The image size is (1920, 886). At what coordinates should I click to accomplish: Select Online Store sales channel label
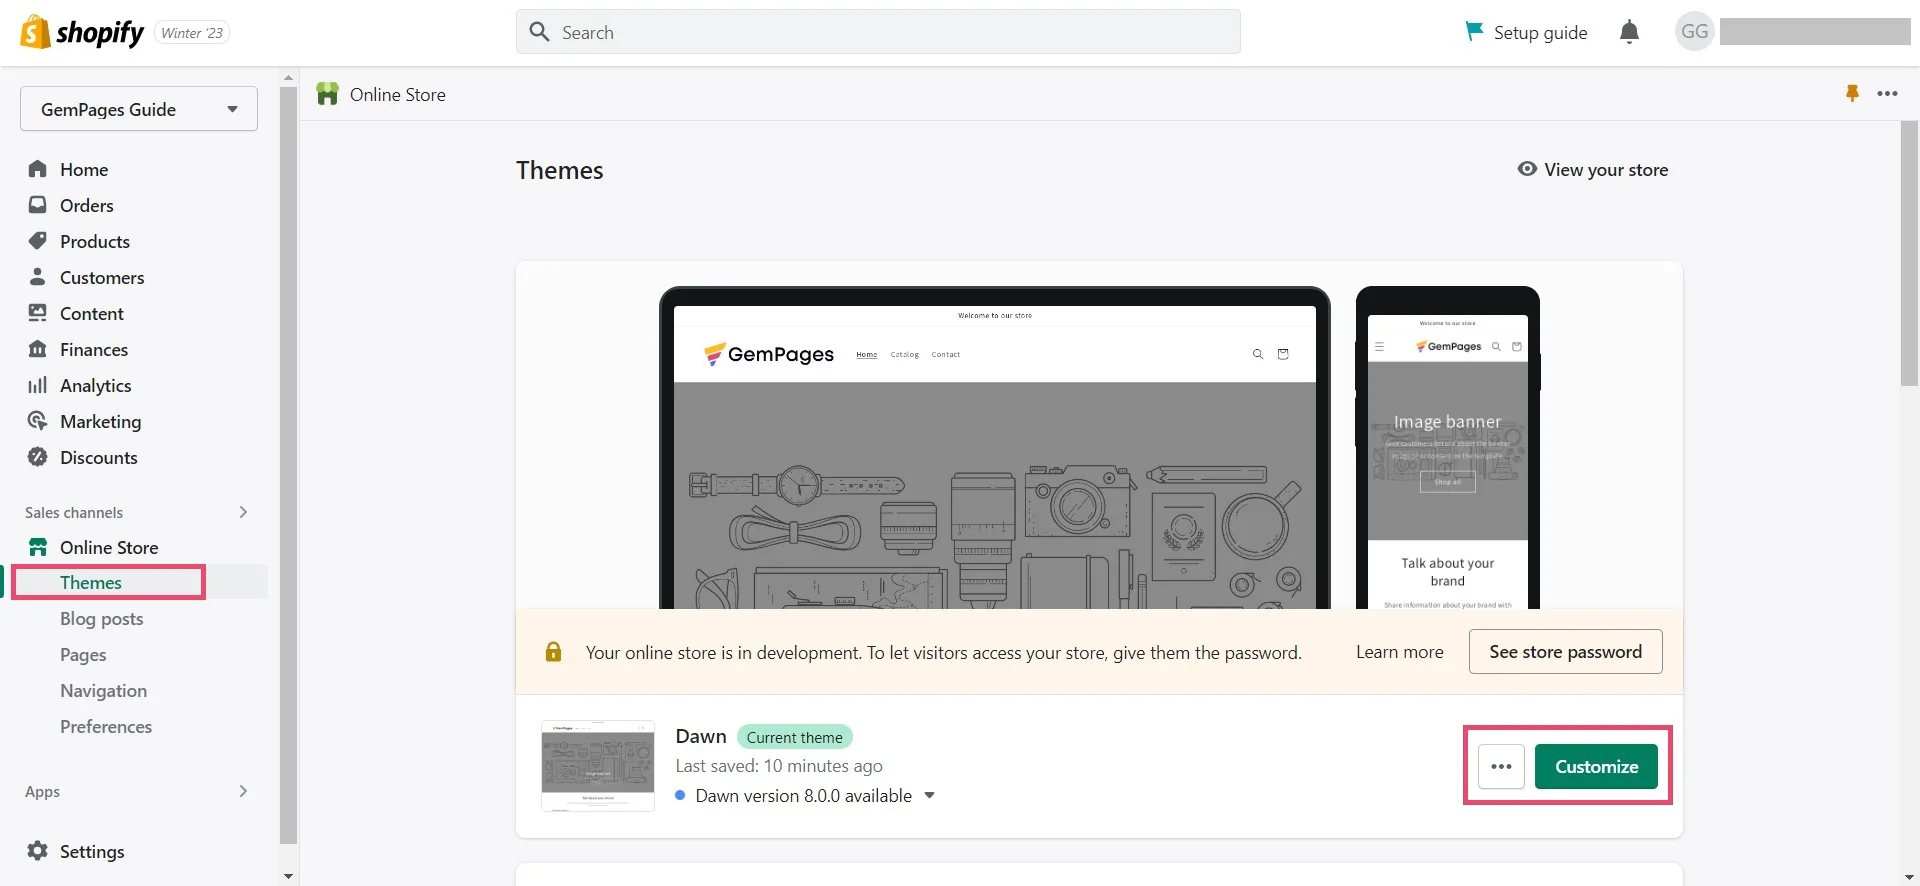(109, 547)
